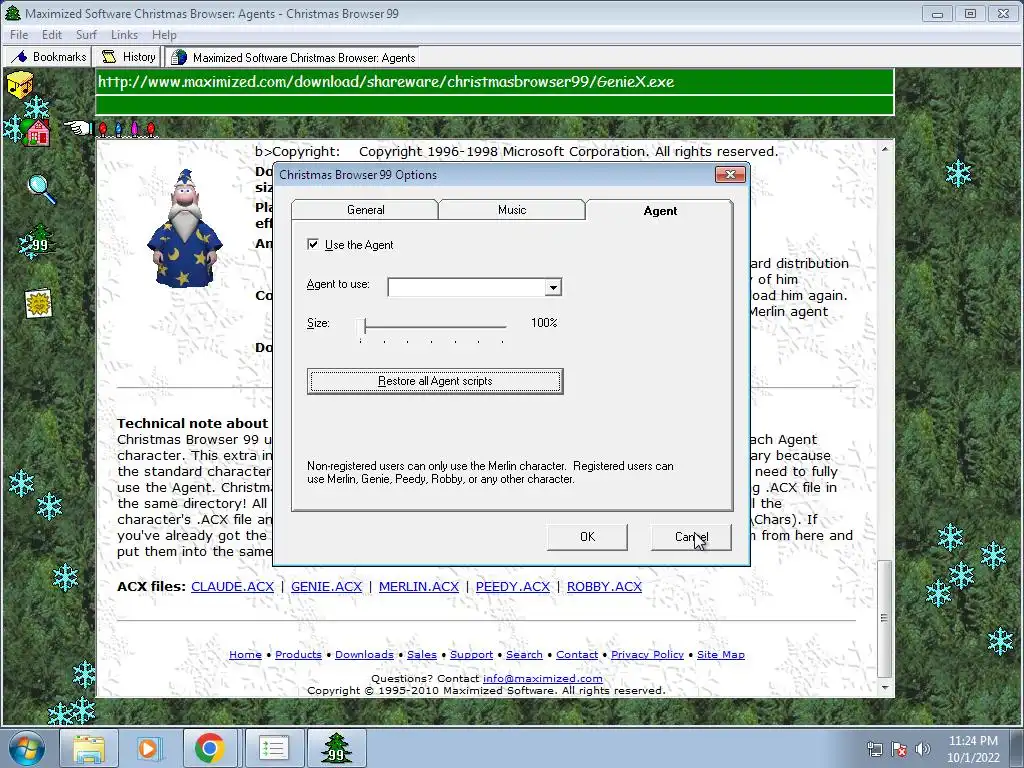Open the Bookmarks tab
Viewport: 1024px width, 768px height.
[48, 57]
